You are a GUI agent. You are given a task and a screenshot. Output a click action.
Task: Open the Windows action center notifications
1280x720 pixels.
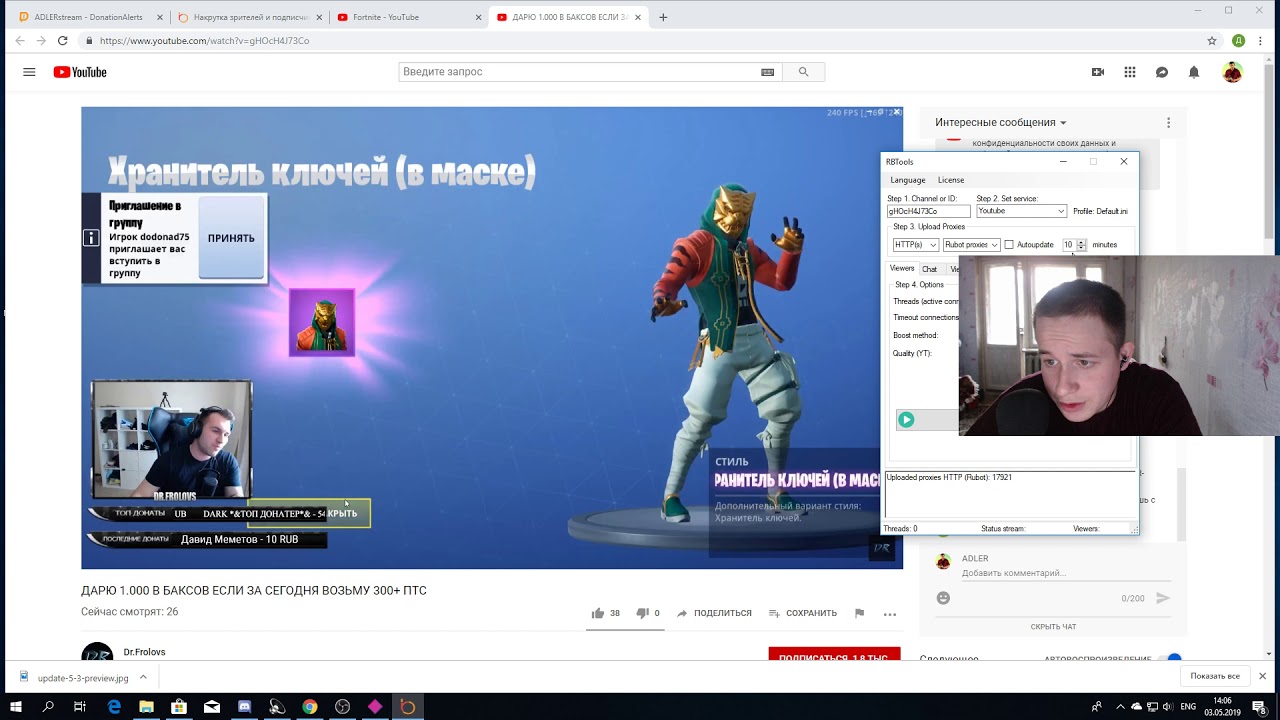(x=1263, y=706)
